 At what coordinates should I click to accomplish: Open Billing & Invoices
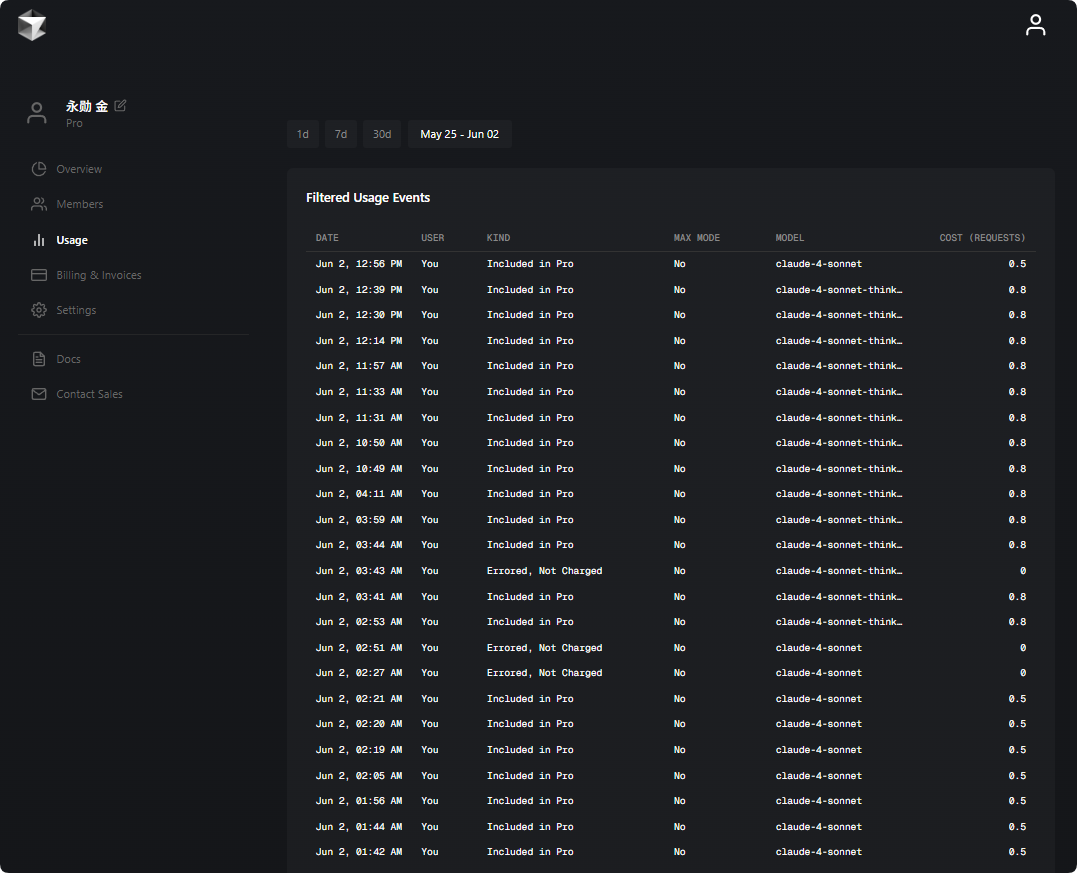[x=99, y=275]
